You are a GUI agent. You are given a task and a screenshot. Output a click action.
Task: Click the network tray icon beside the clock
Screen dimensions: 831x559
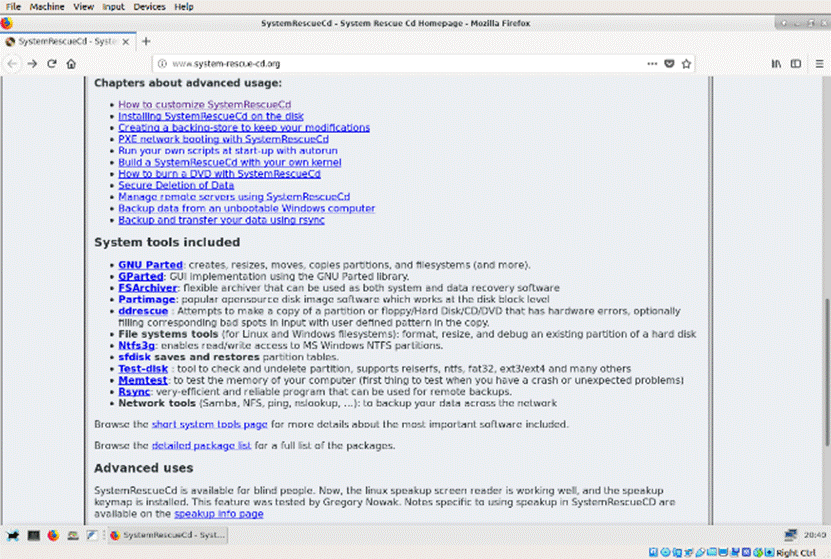tap(791, 535)
